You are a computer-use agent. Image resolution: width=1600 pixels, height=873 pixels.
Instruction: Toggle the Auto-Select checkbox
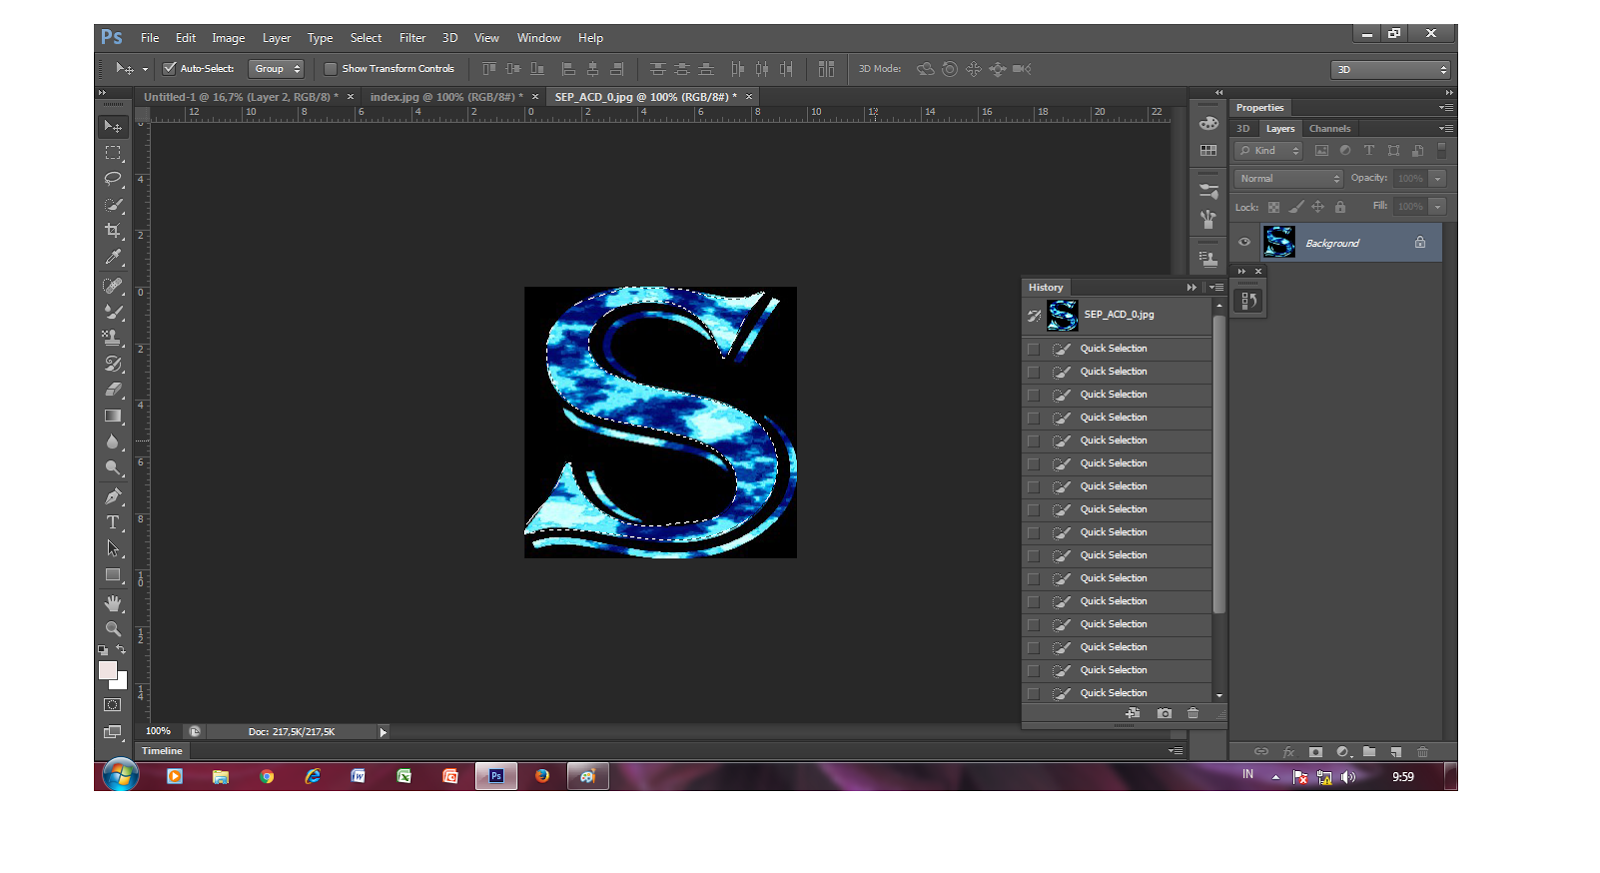170,69
